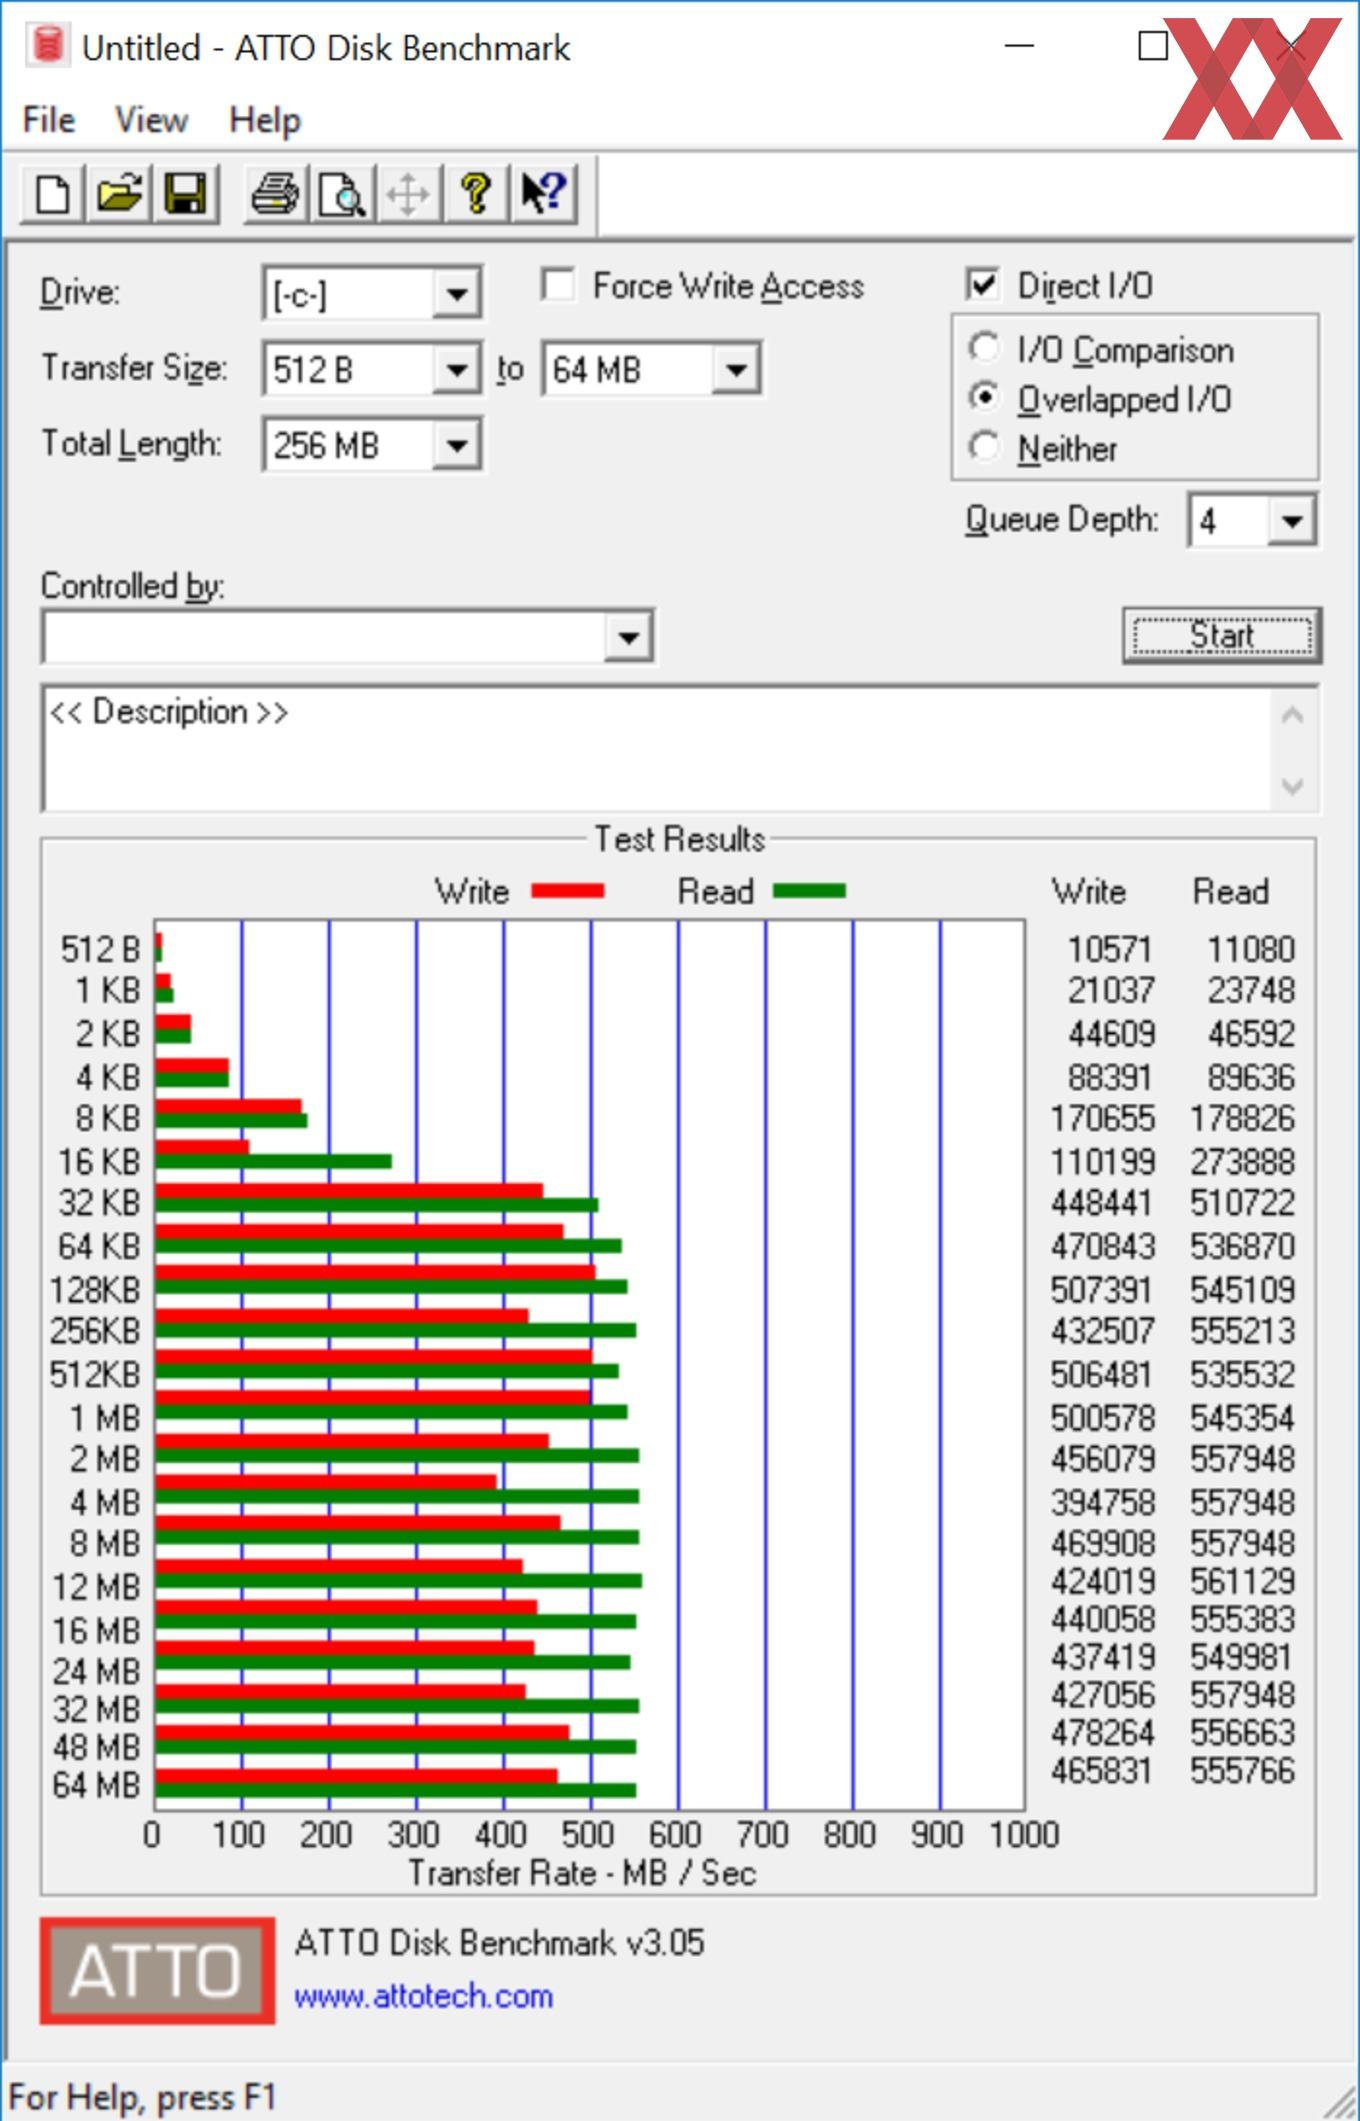The image size is (1360, 2121).
Task: Click the yellow question mark About icon
Action: pos(475,193)
